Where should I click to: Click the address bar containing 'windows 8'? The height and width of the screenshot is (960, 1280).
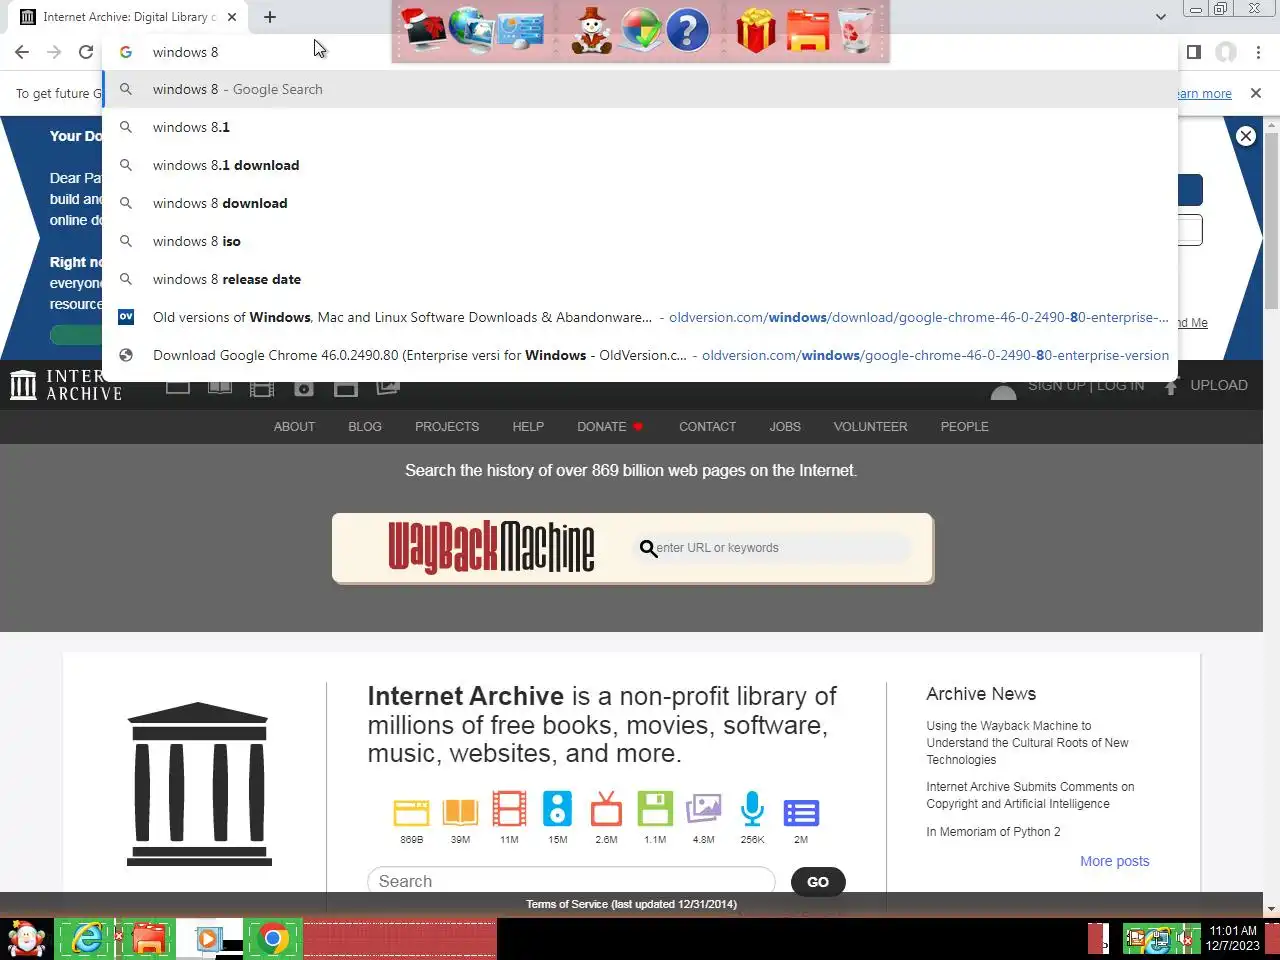tap(640, 52)
